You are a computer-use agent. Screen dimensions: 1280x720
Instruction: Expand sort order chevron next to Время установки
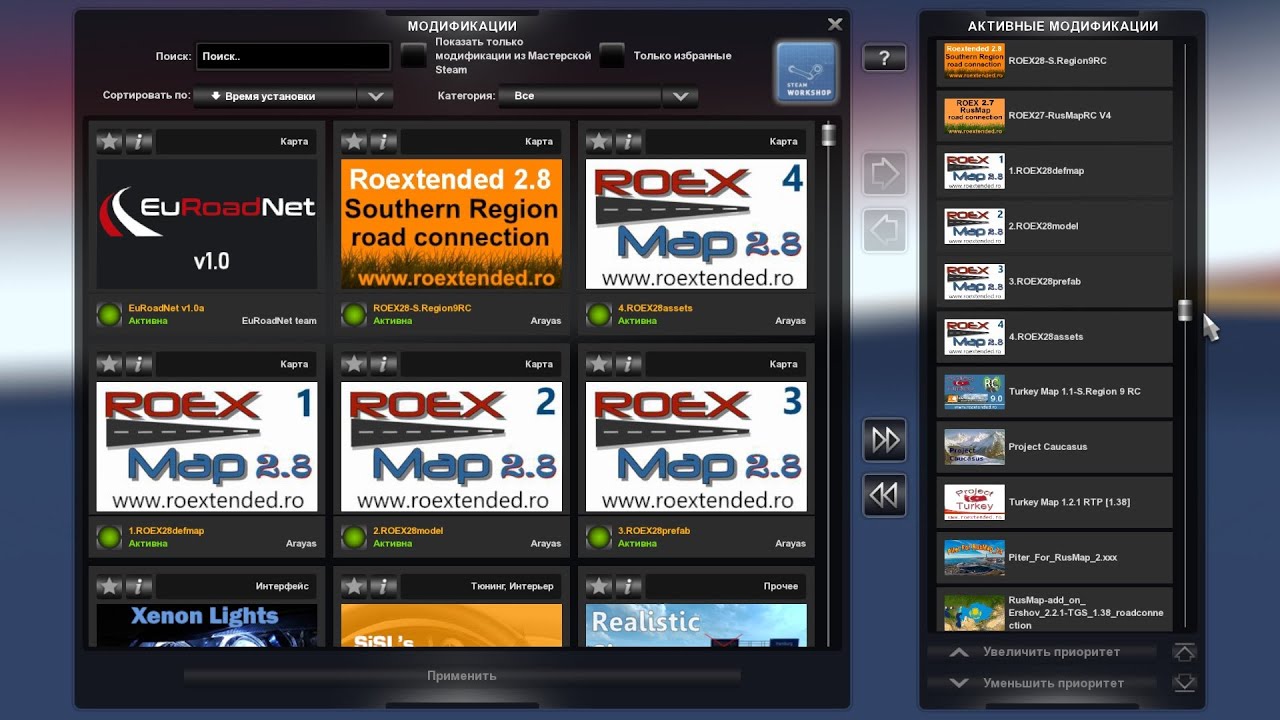[x=375, y=96]
